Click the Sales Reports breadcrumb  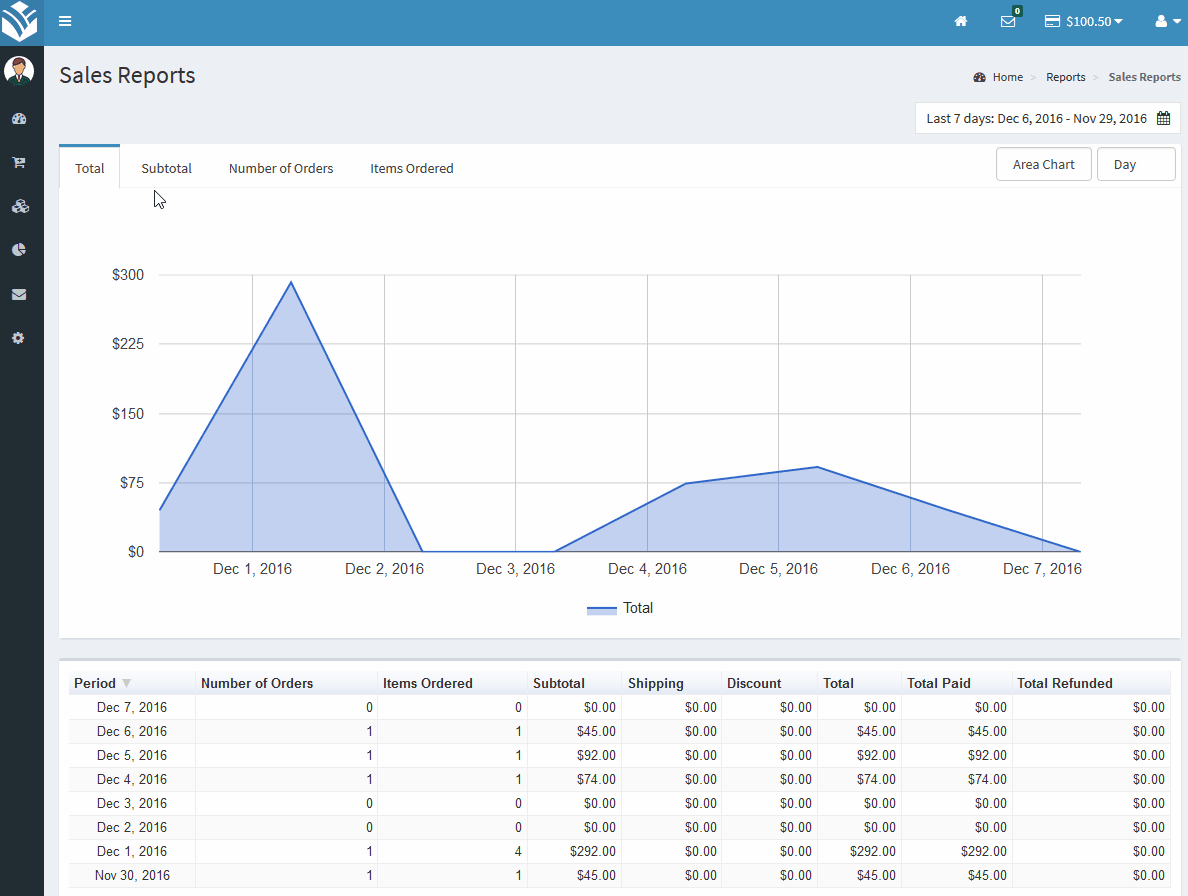[1144, 77]
